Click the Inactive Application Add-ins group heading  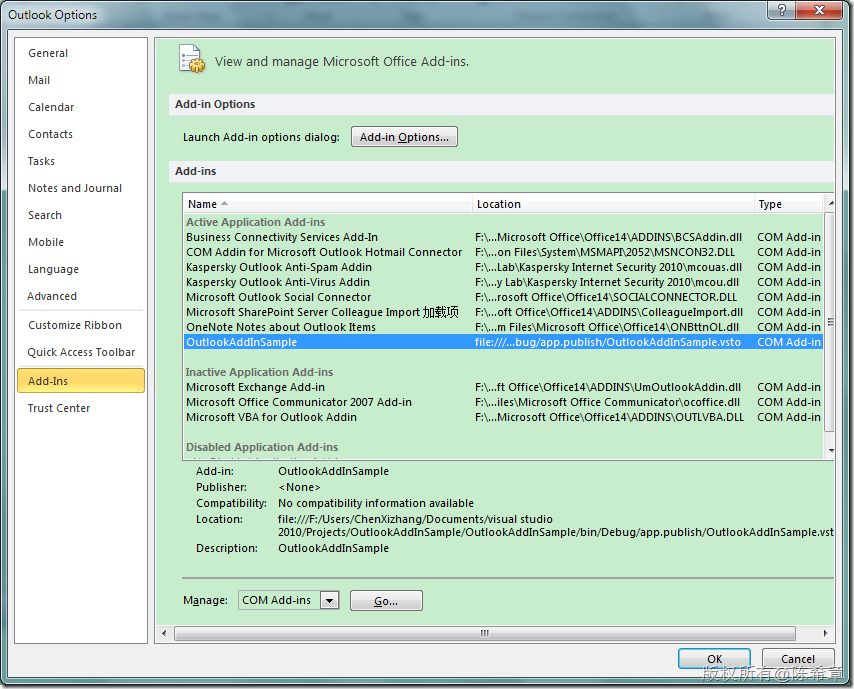[x=259, y=372]
